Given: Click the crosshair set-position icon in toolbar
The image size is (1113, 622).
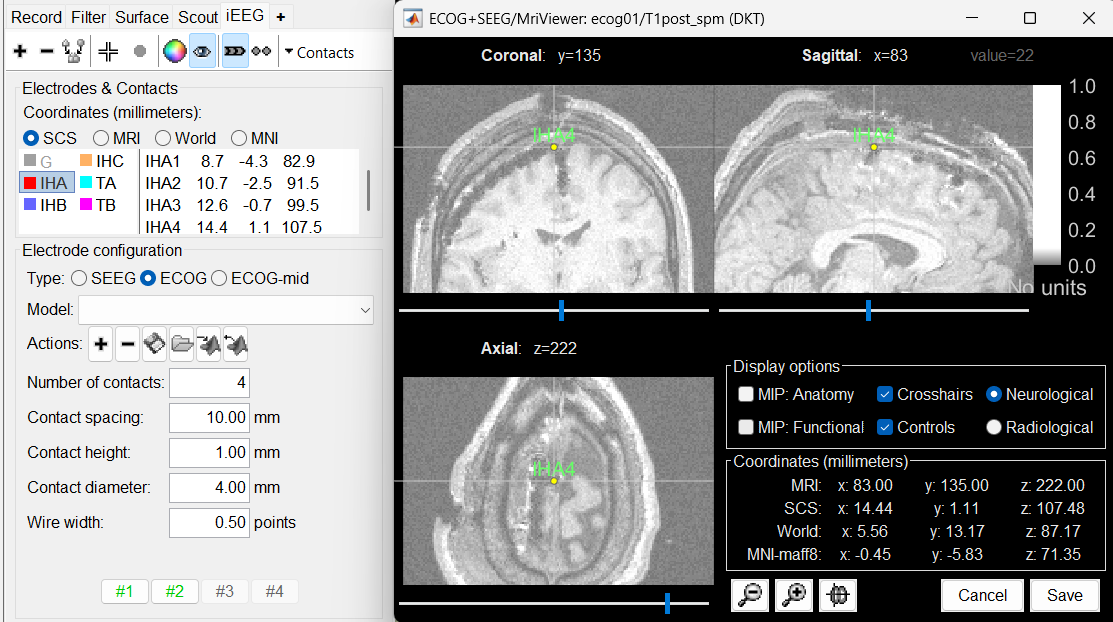Looking at the screenshot, I should pos(109,52).
